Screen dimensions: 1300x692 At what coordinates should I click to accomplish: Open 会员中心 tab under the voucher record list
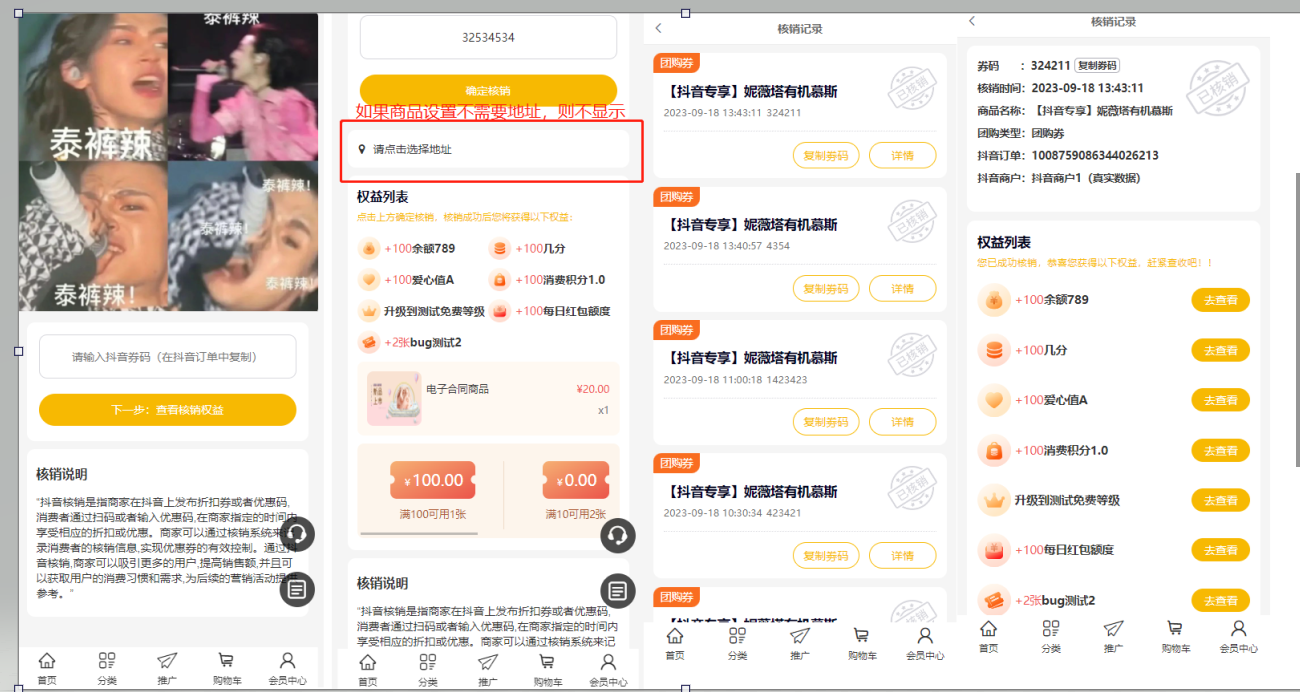[924, 642]
